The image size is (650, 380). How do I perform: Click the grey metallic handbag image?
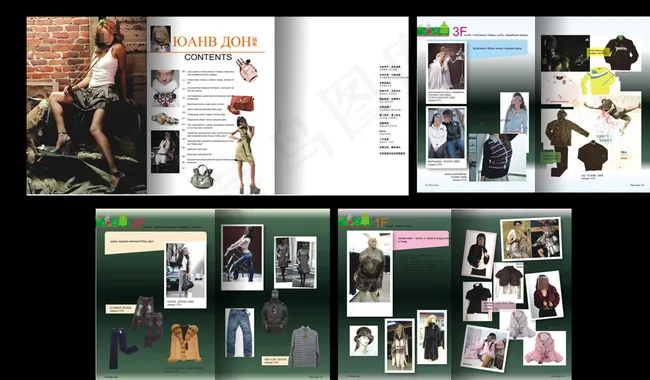tap(202, 177)
